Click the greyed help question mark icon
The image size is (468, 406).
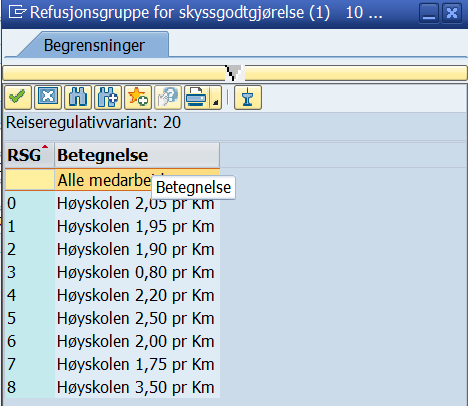[168, 97]
